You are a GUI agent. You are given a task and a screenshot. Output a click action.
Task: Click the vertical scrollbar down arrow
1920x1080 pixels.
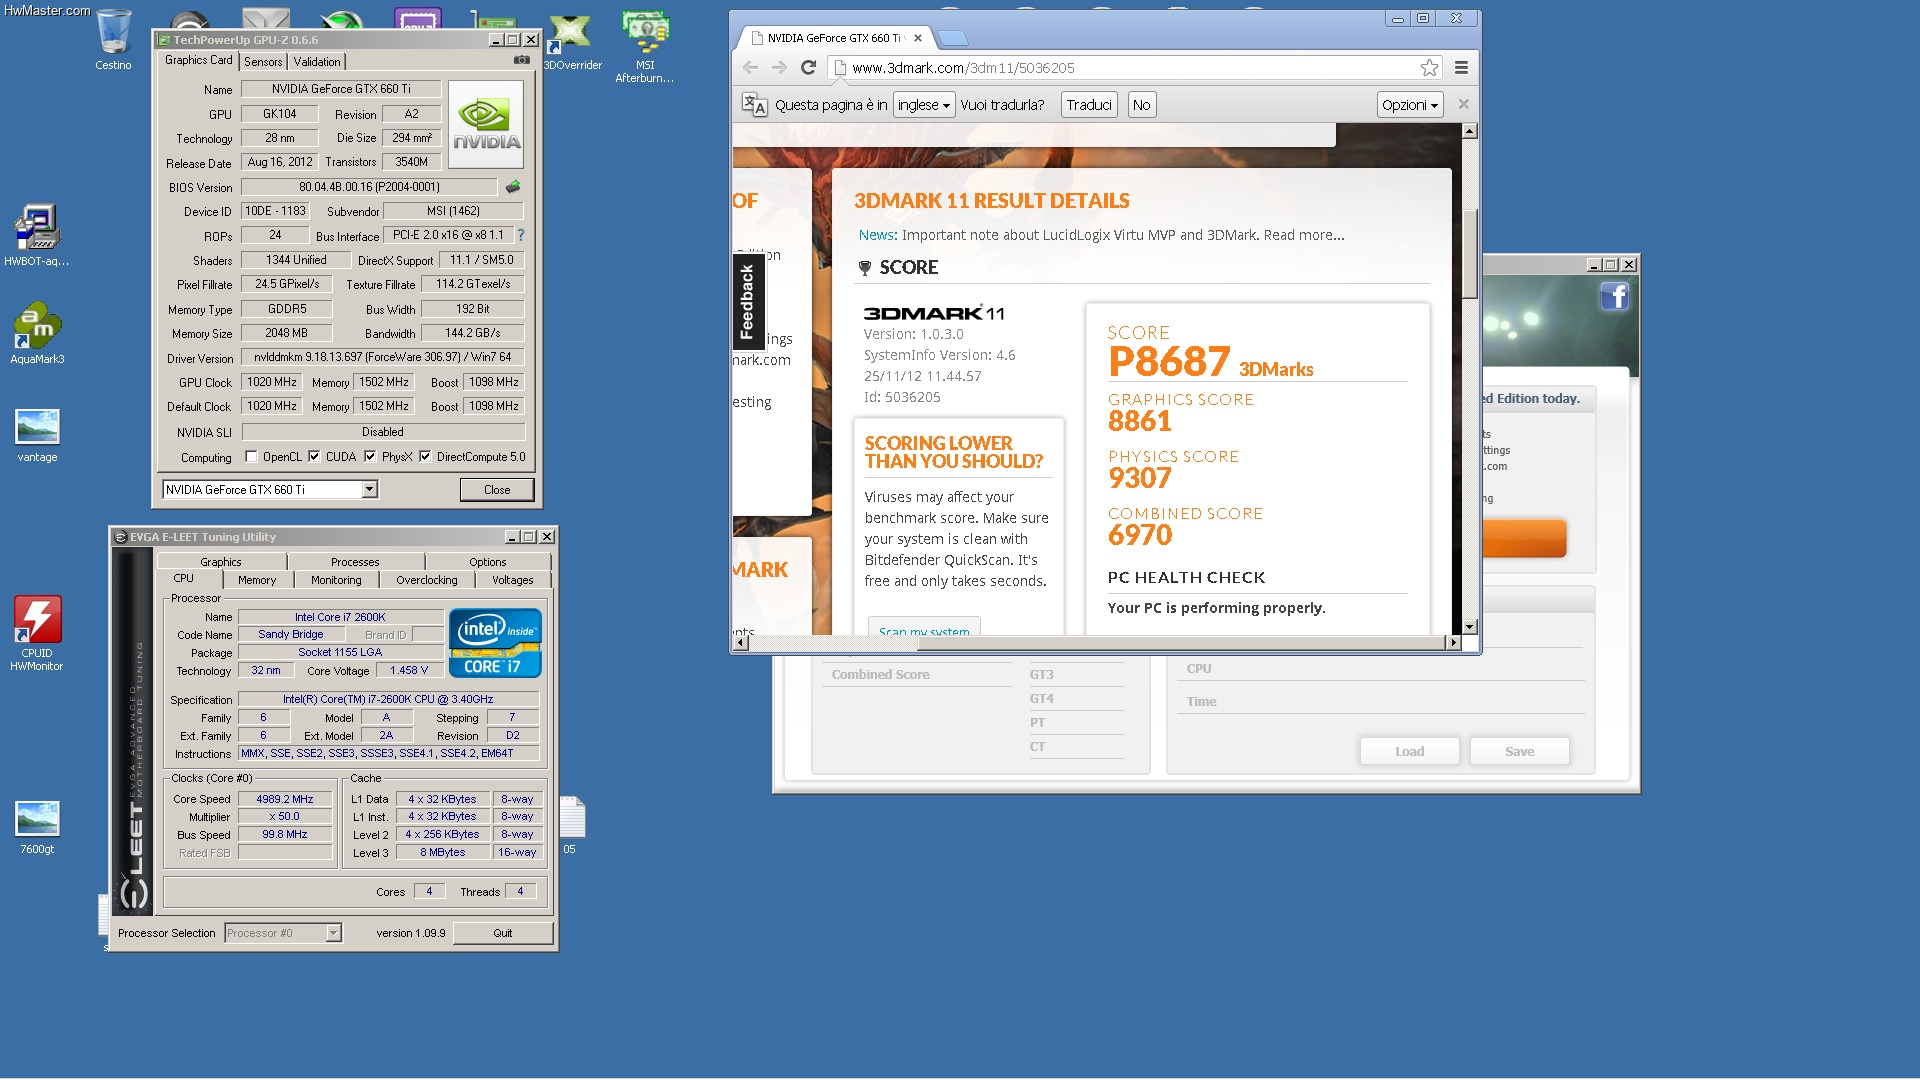(x=1469, y=627)
